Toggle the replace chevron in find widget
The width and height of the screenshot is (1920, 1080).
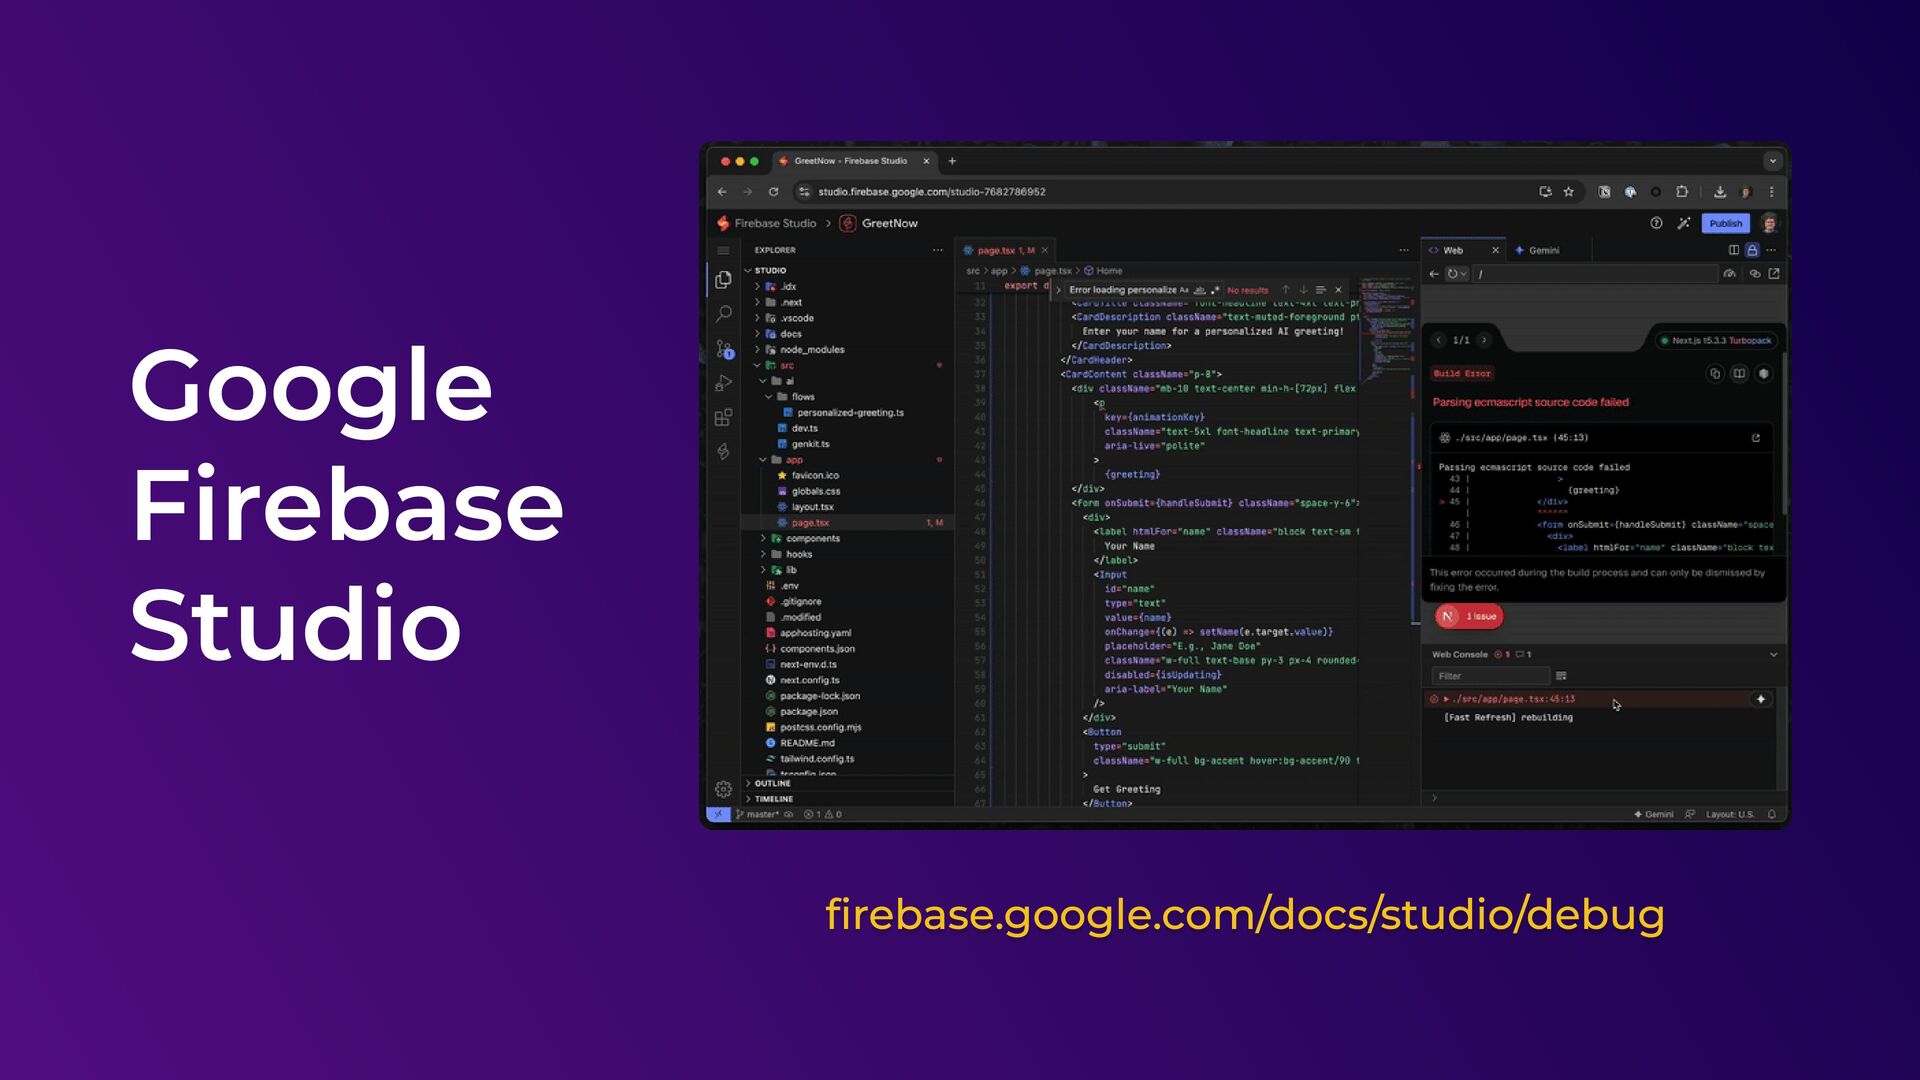1058,290
